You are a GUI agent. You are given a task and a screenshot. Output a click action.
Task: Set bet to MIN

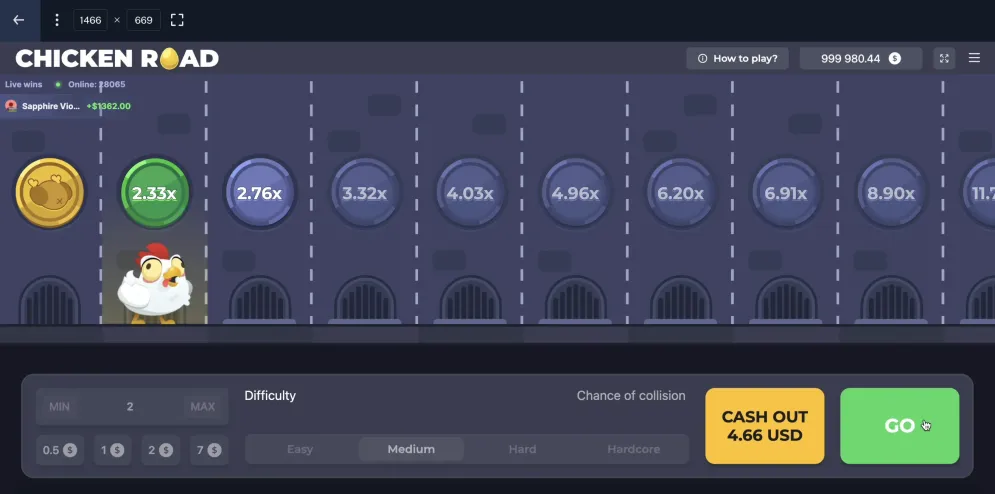tap(59, 407)
